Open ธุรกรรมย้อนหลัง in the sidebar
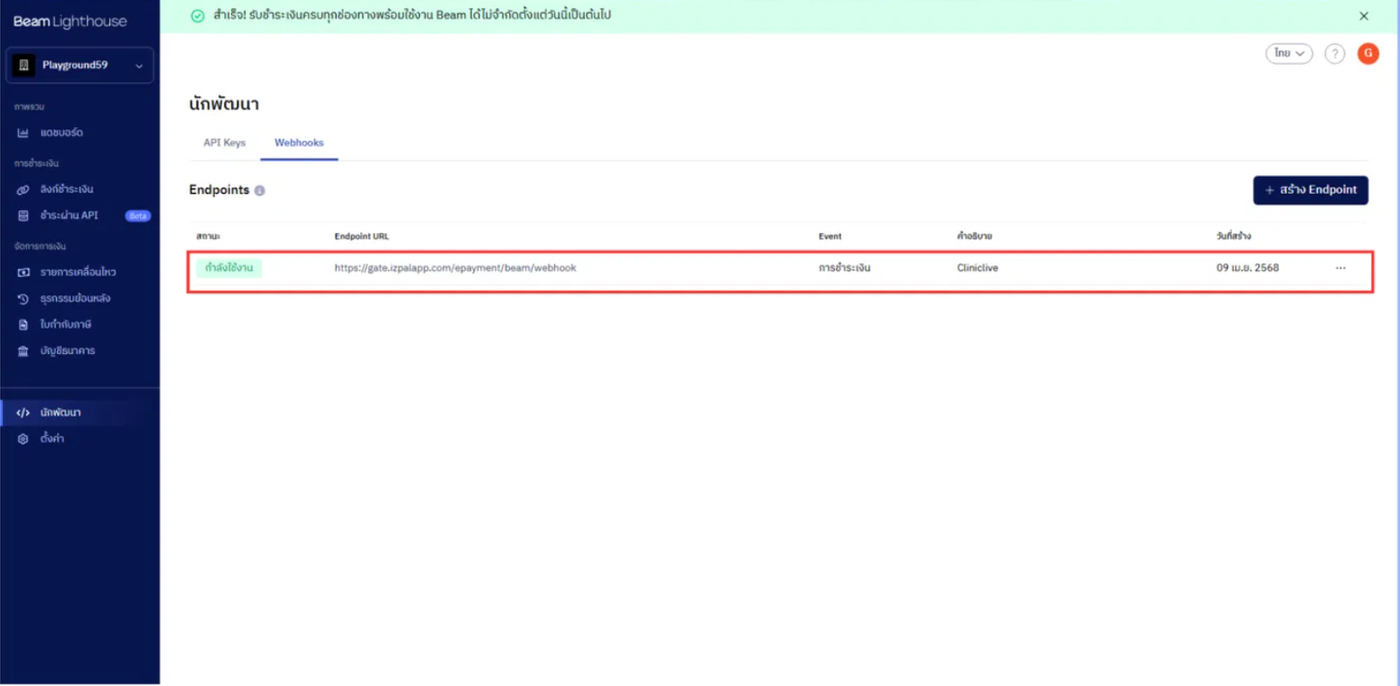The width and height of the screenshot is (1400, 686). tap(75, 298)
